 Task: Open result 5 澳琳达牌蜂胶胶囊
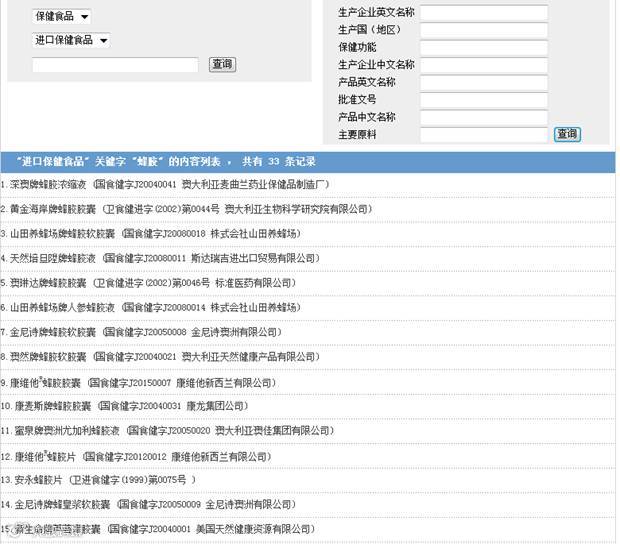(148, 283)
